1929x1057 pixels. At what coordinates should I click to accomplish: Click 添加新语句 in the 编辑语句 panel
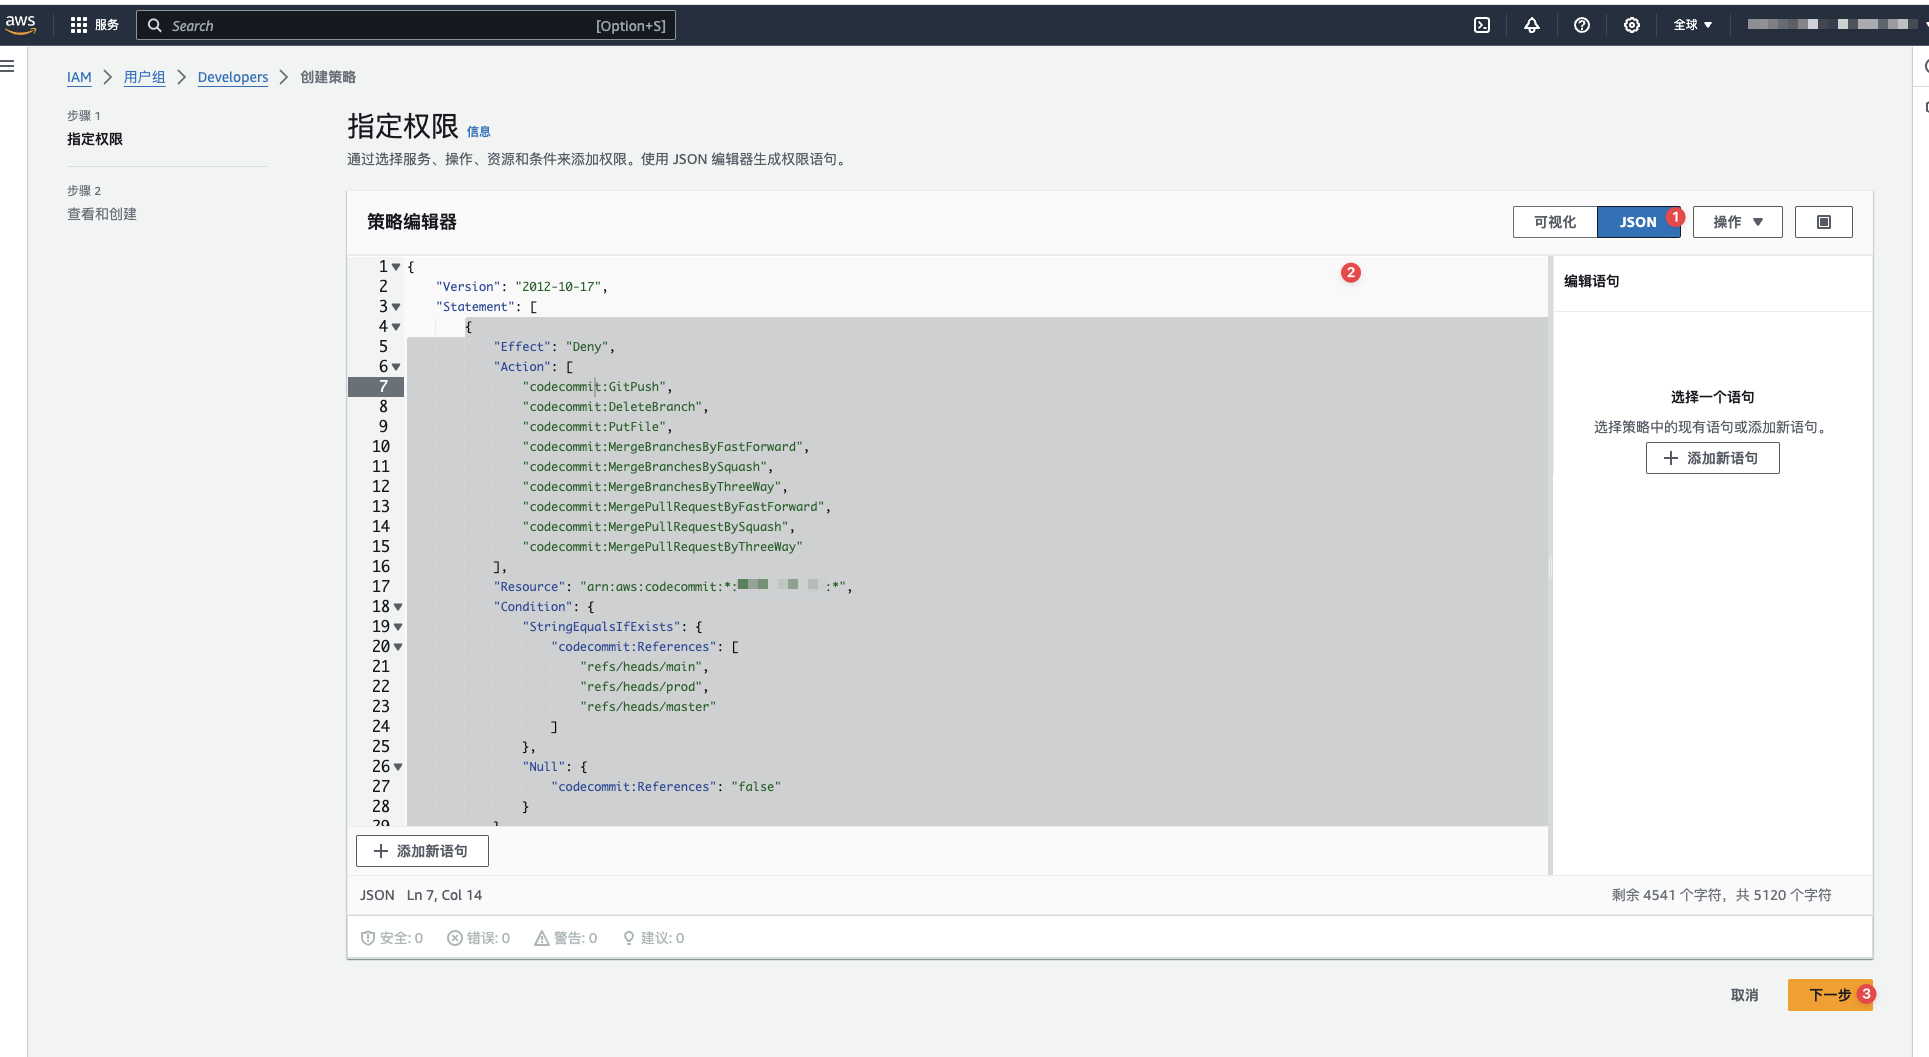[1712, 458]
